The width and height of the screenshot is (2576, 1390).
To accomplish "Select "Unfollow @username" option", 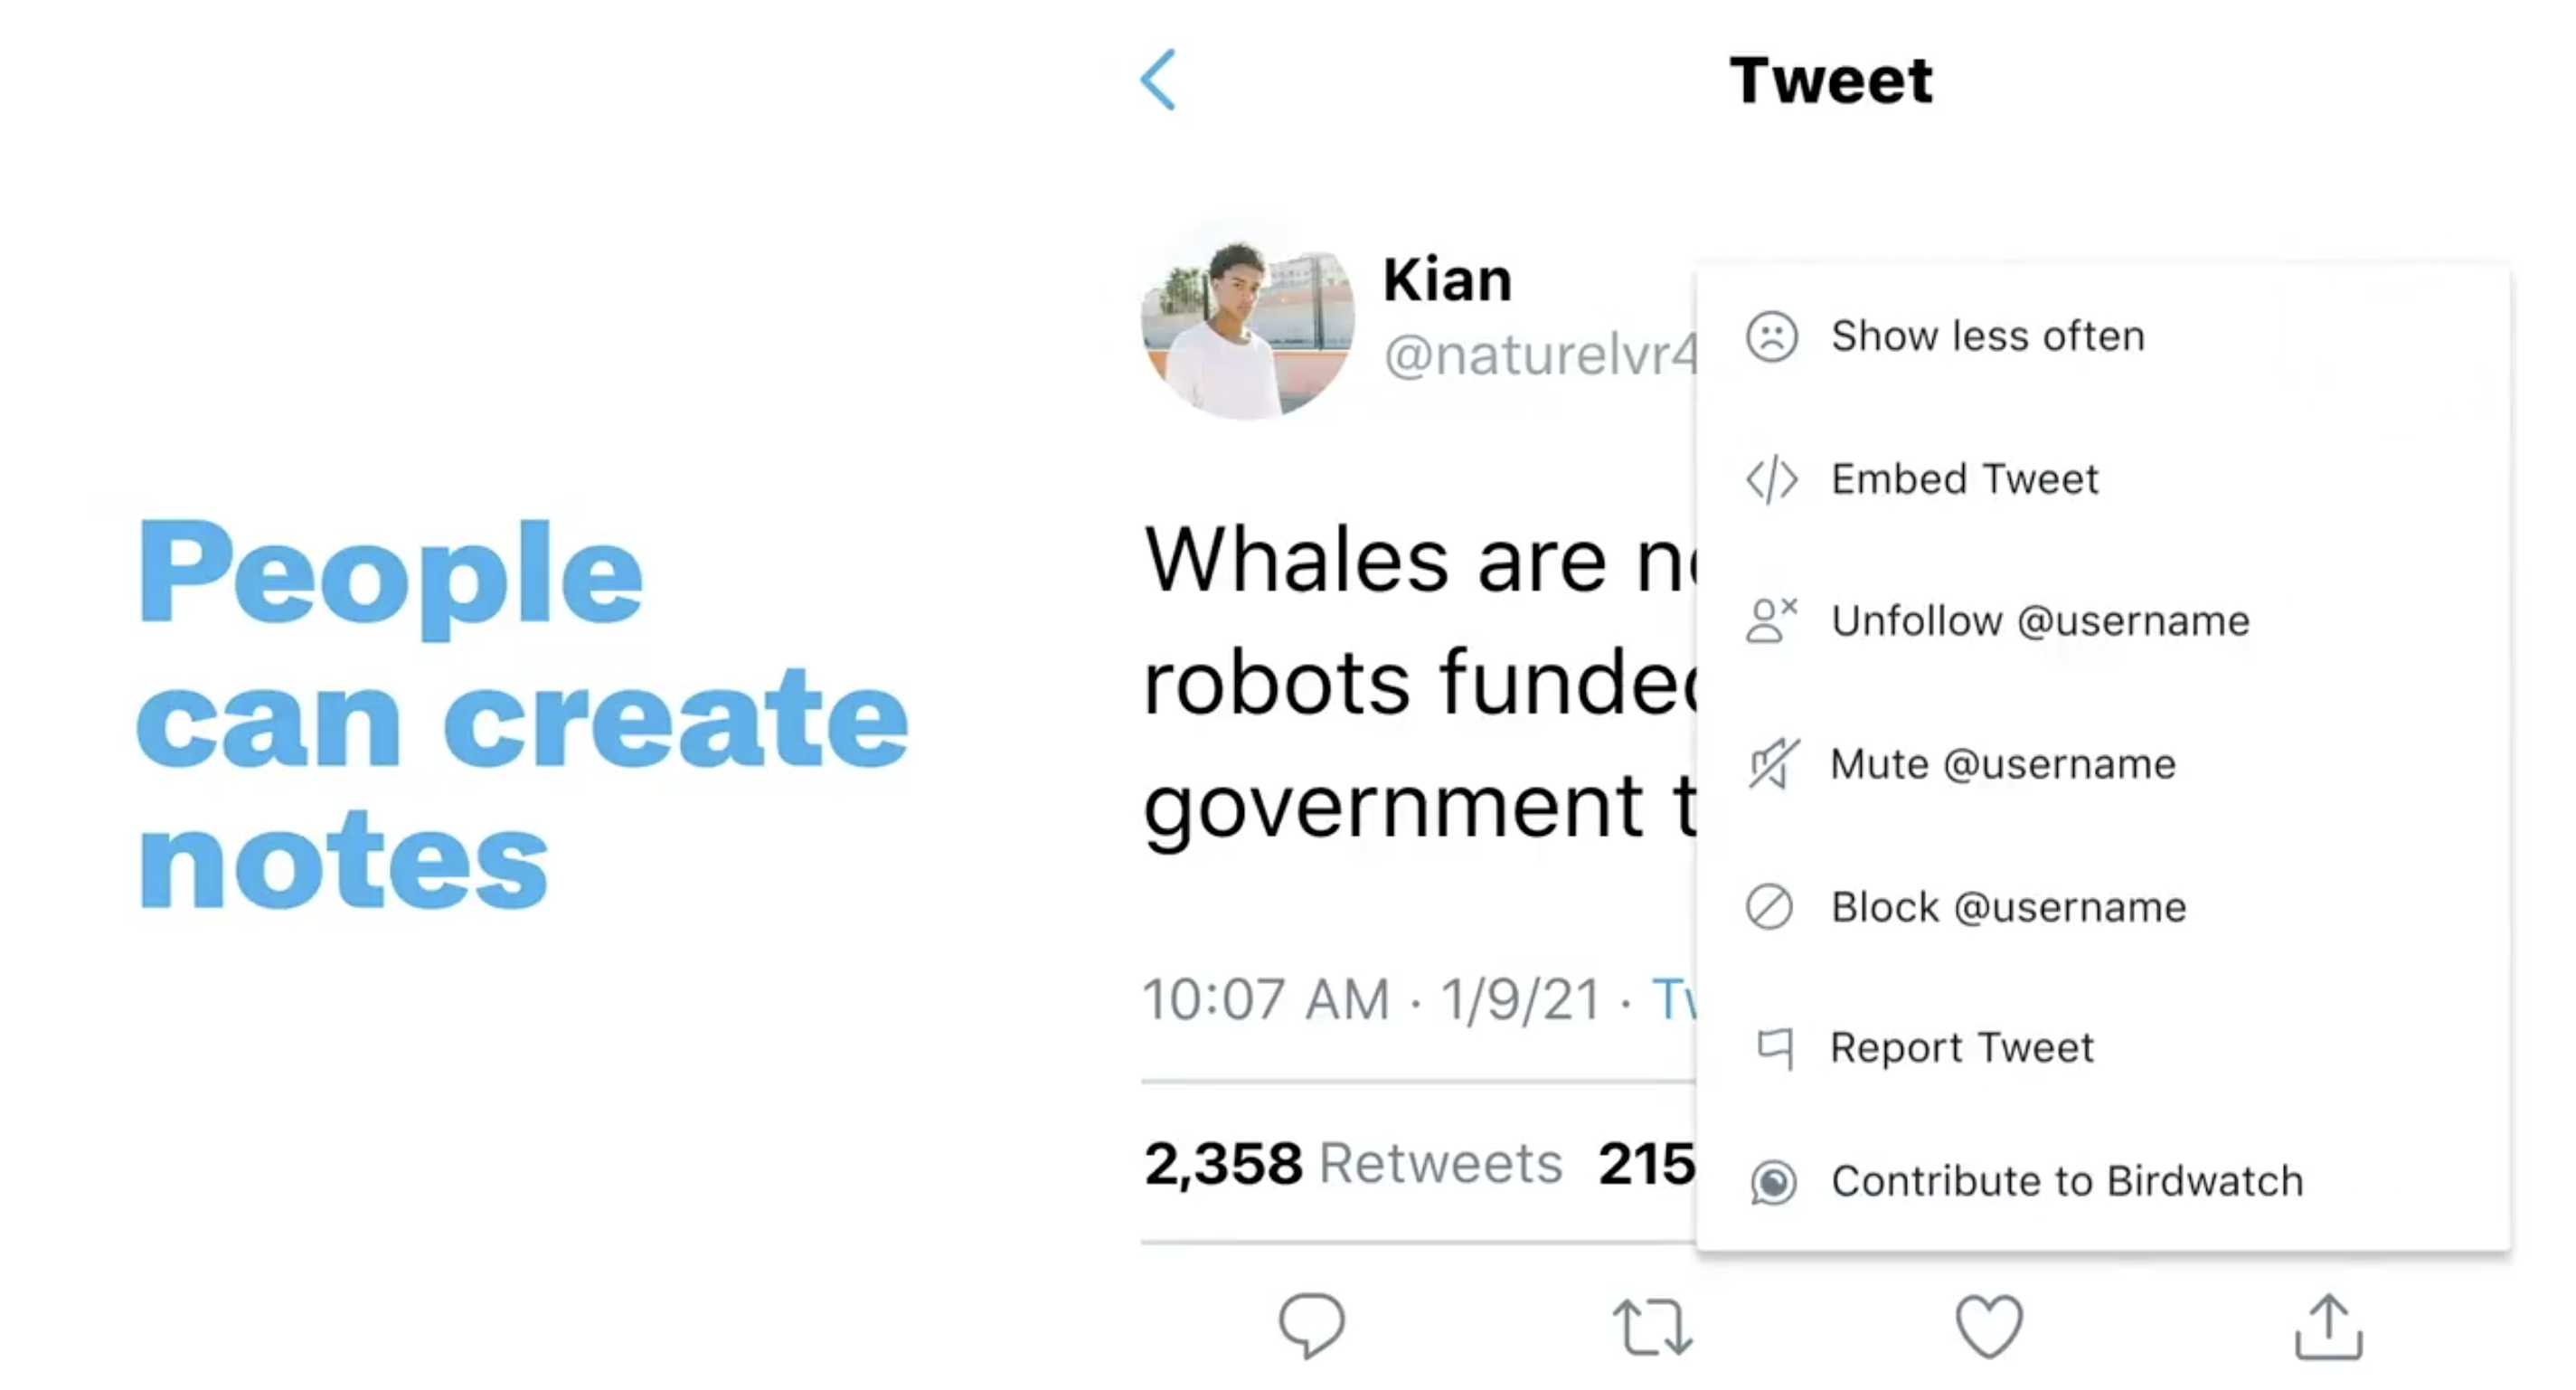I will click(2040, 621).
